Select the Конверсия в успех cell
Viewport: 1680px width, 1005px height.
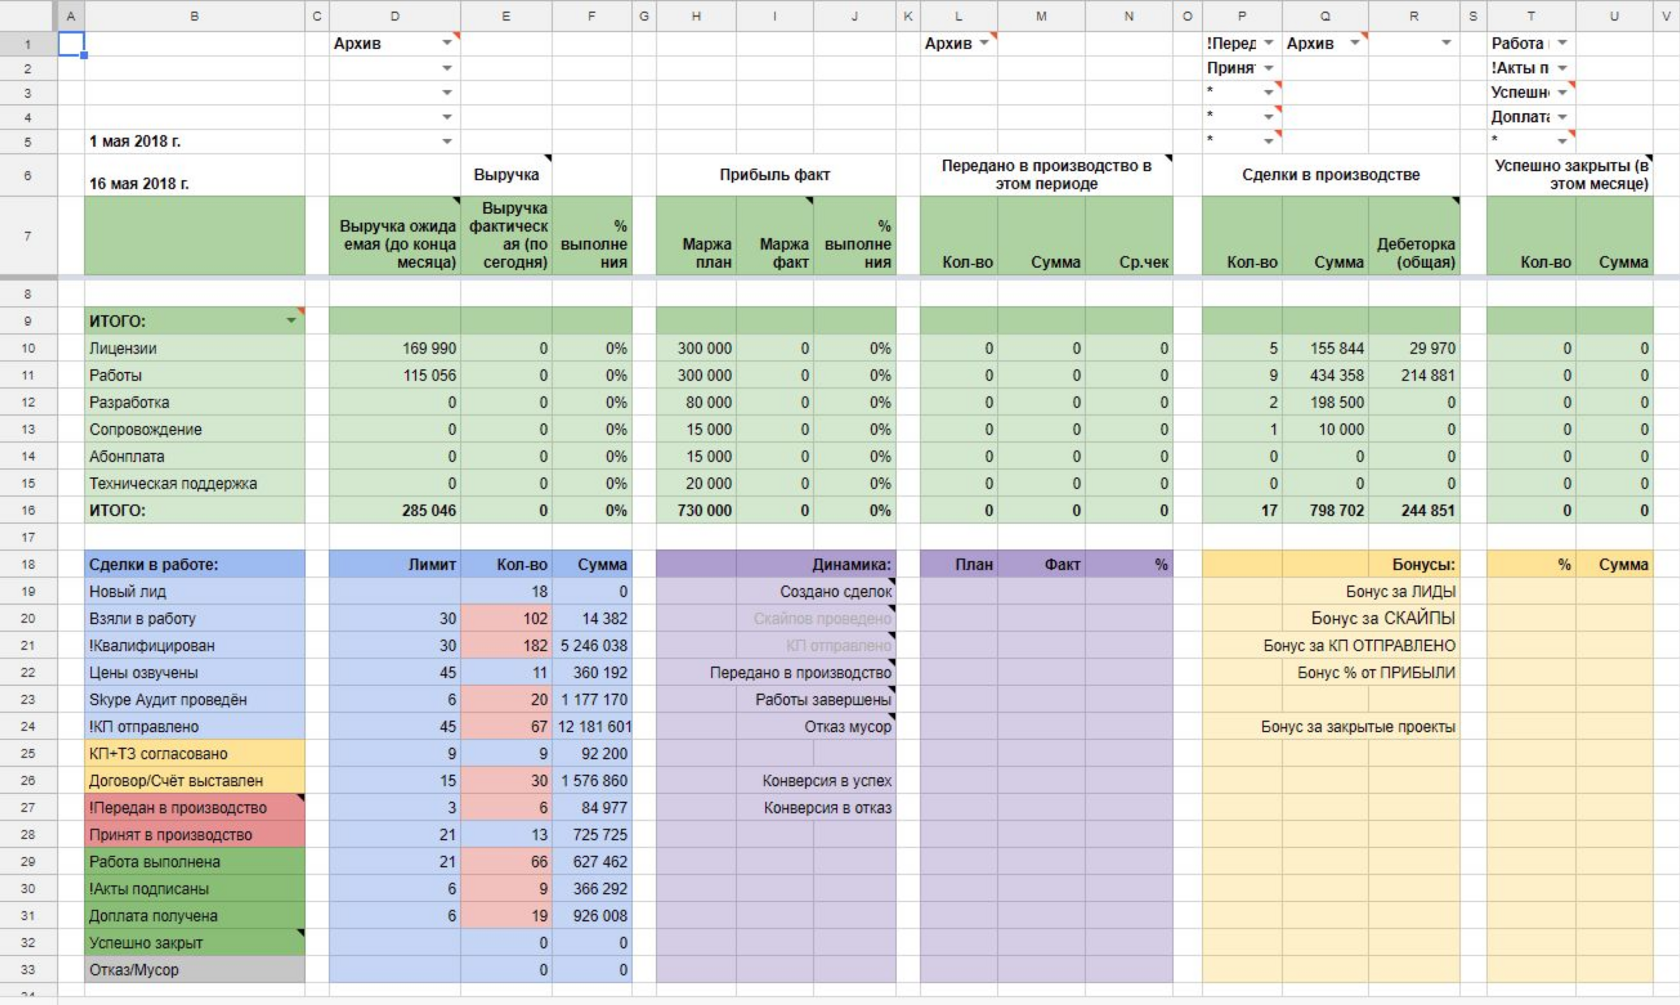pyautogui.click(x=775, y=780)
